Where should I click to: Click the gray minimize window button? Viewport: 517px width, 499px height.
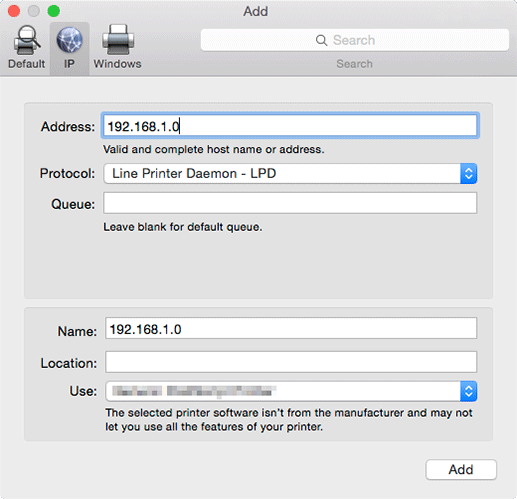pos(34,11)
